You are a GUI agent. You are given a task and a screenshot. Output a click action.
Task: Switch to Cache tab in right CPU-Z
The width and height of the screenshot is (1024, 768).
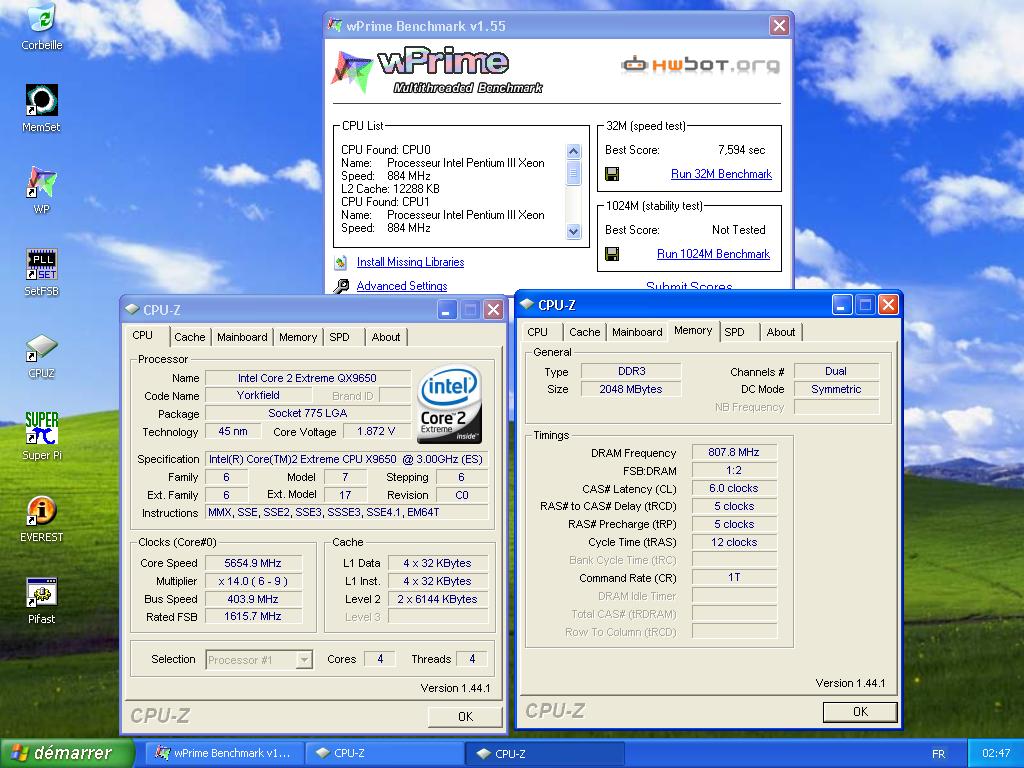pos(584,332)
